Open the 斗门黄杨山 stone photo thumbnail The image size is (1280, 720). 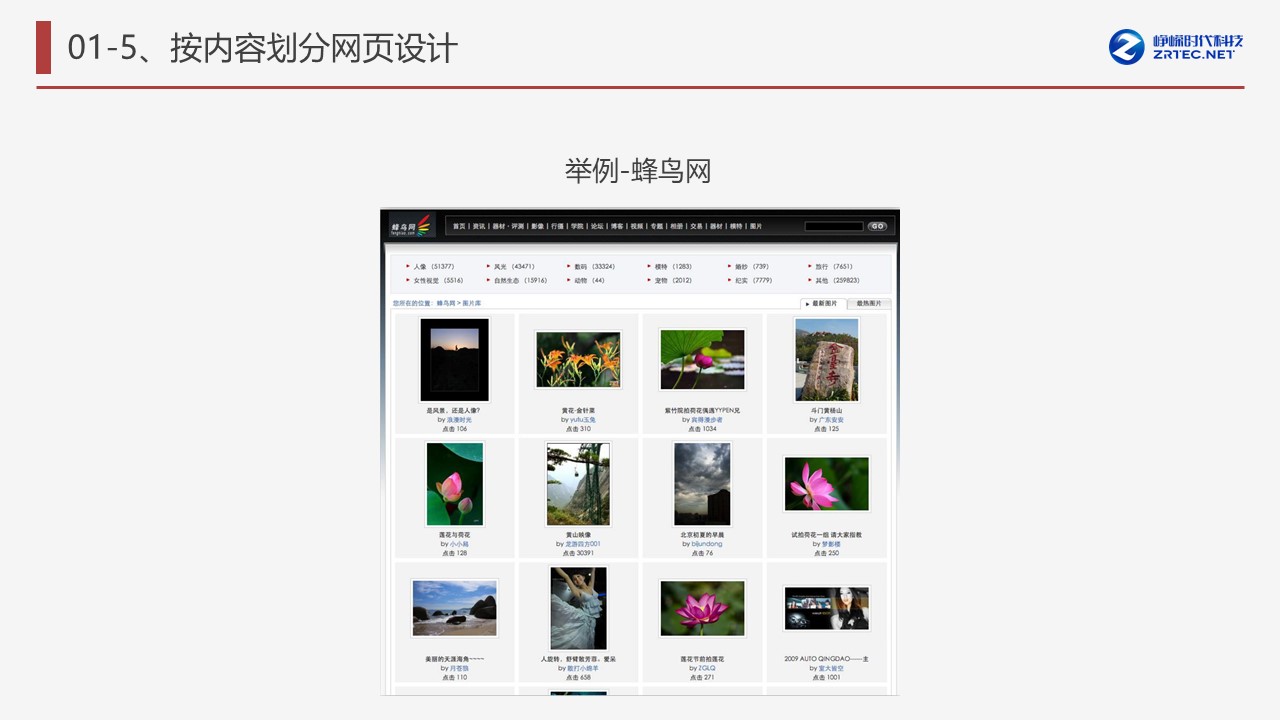826,360
